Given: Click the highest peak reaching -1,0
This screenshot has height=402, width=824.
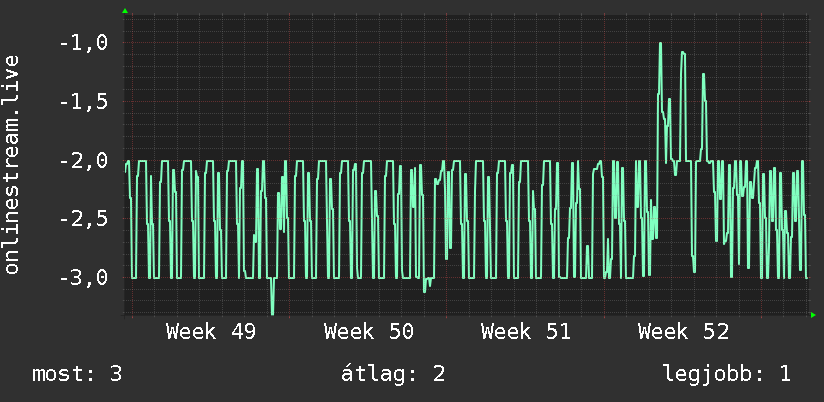Looking at the screenshot, I should pyautogui.click(x=660, y=44).
